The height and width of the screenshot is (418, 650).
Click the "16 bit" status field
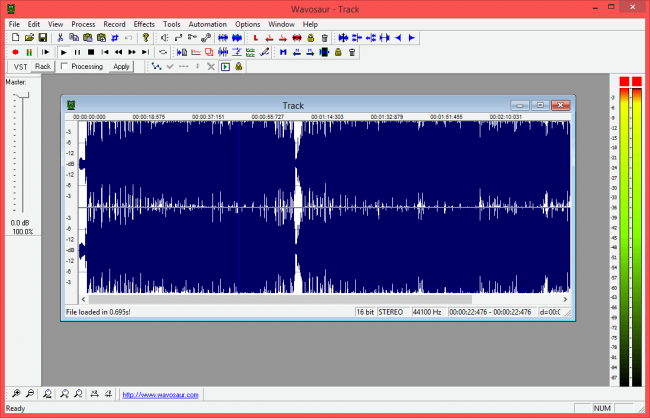[365, 312]
